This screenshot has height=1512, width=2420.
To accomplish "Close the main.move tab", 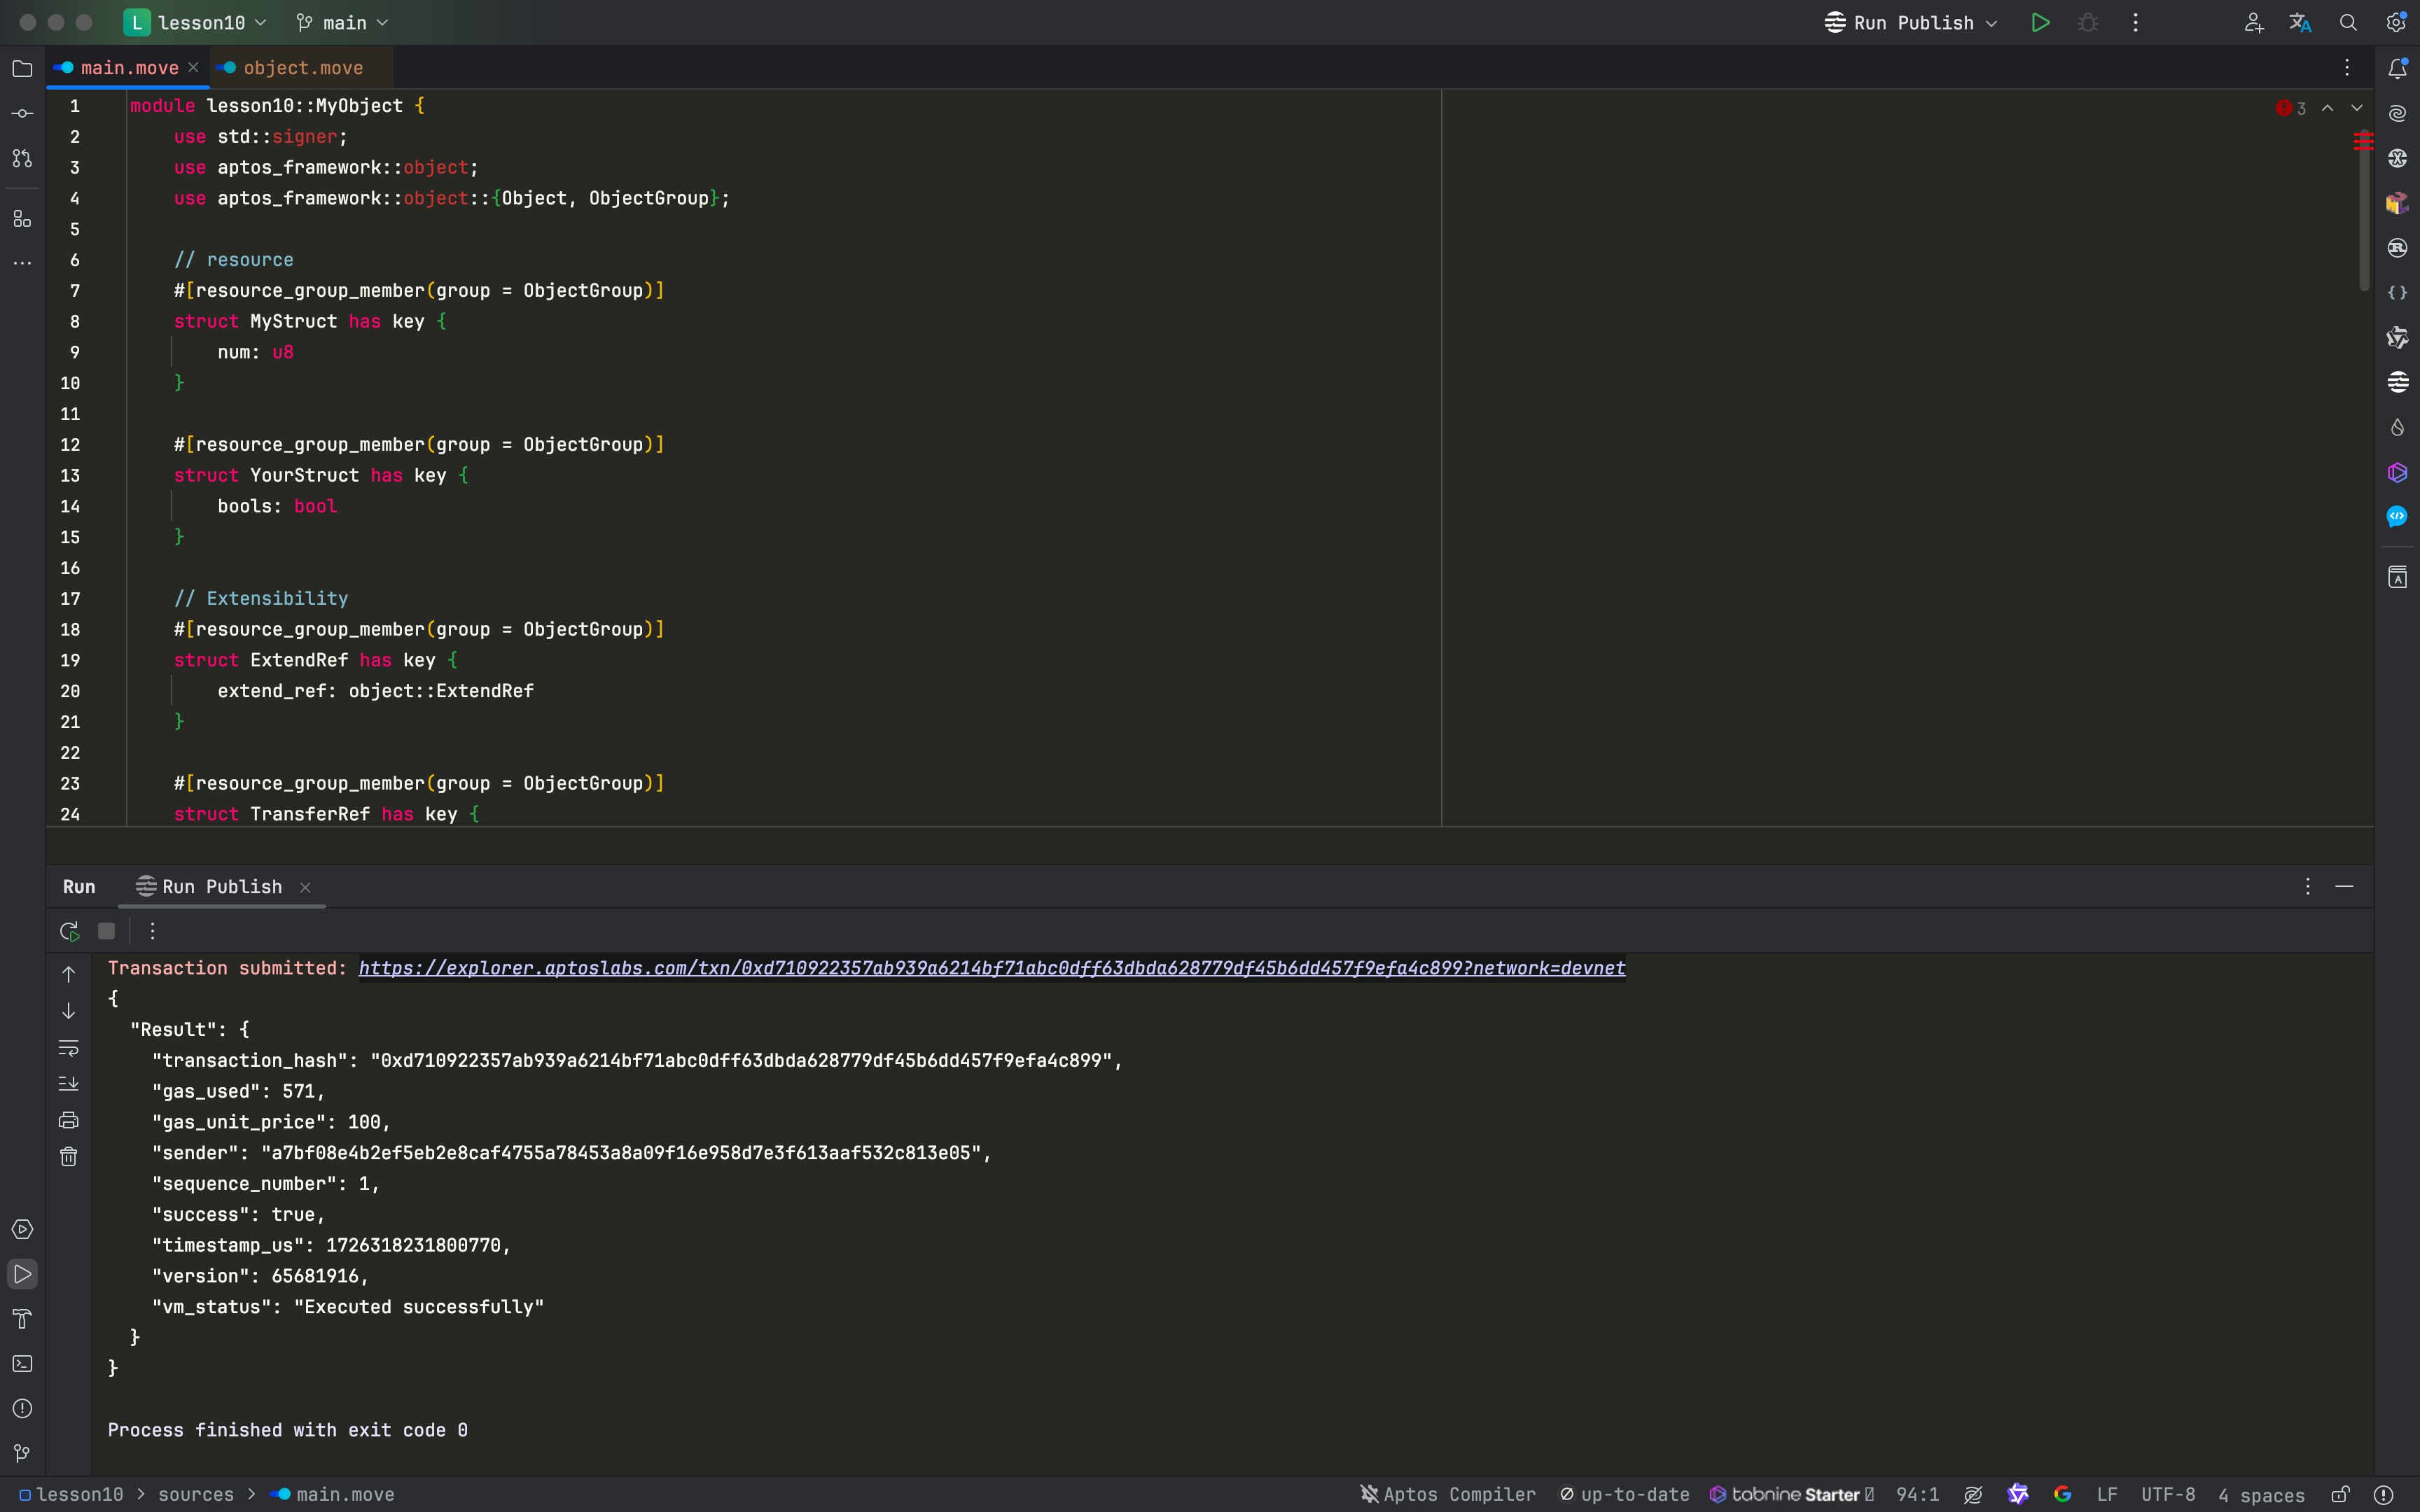I will tap(193, 67).
